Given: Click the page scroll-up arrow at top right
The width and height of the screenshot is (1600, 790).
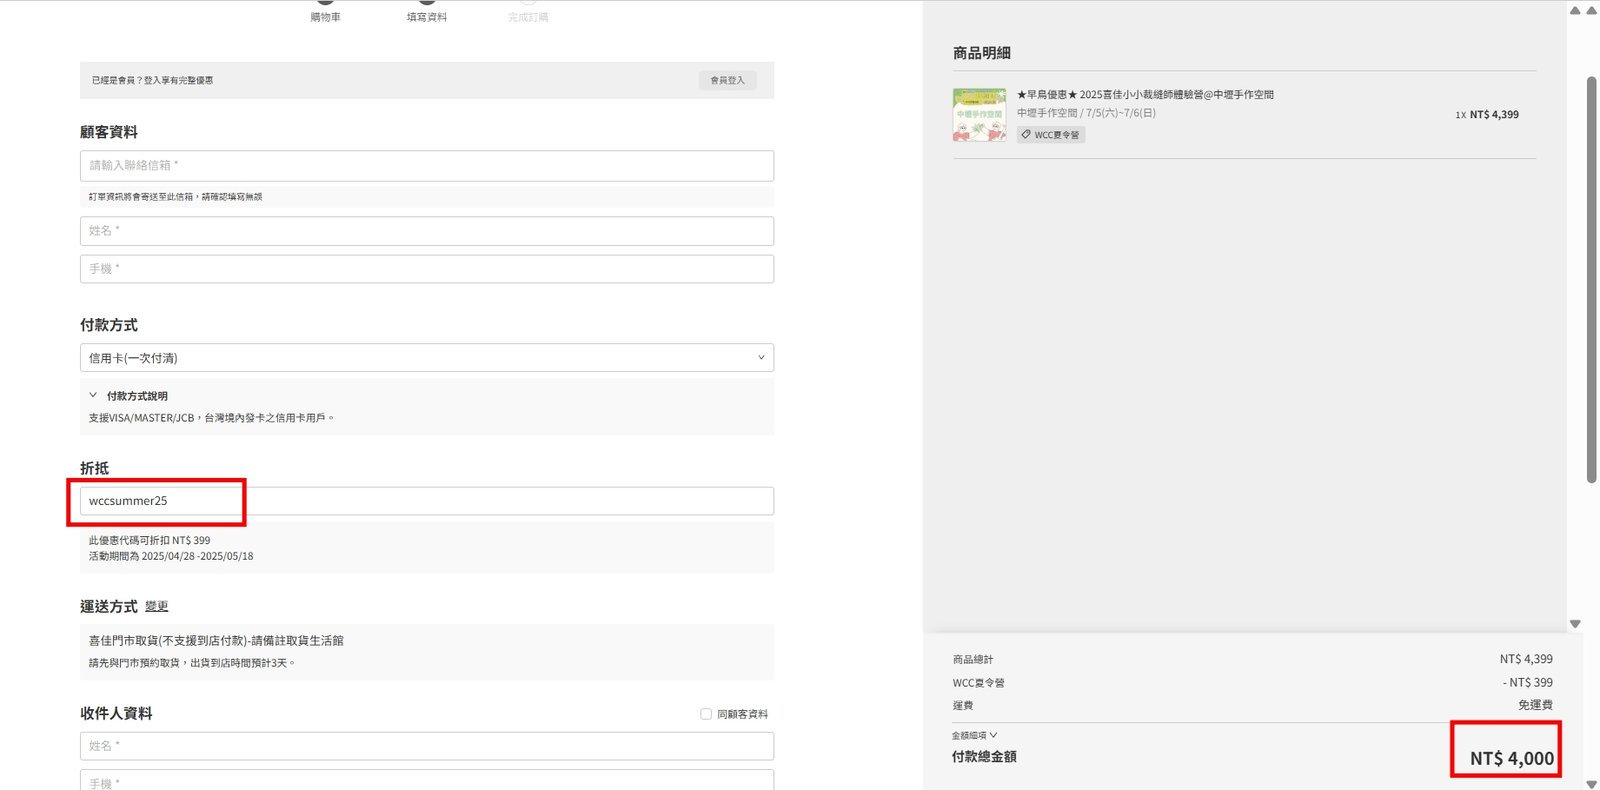Looking at the screenshot, I should 1591,11.
